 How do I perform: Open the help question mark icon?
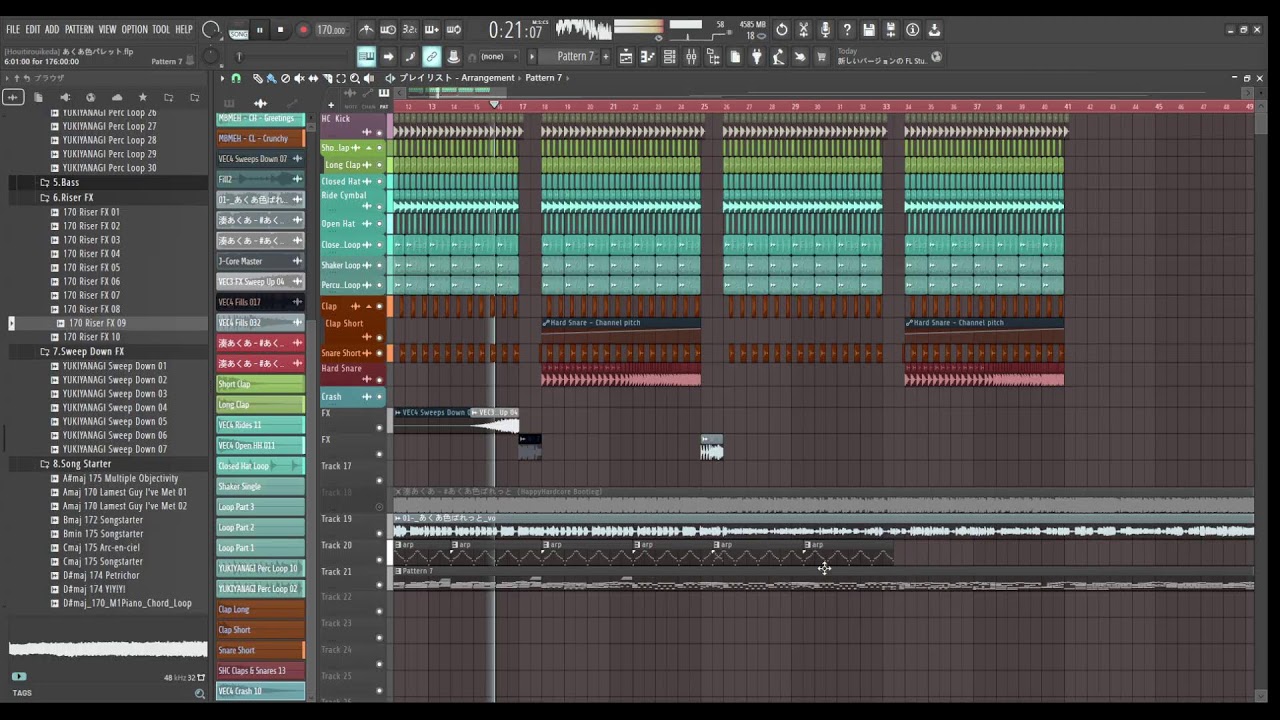point(848,29)
